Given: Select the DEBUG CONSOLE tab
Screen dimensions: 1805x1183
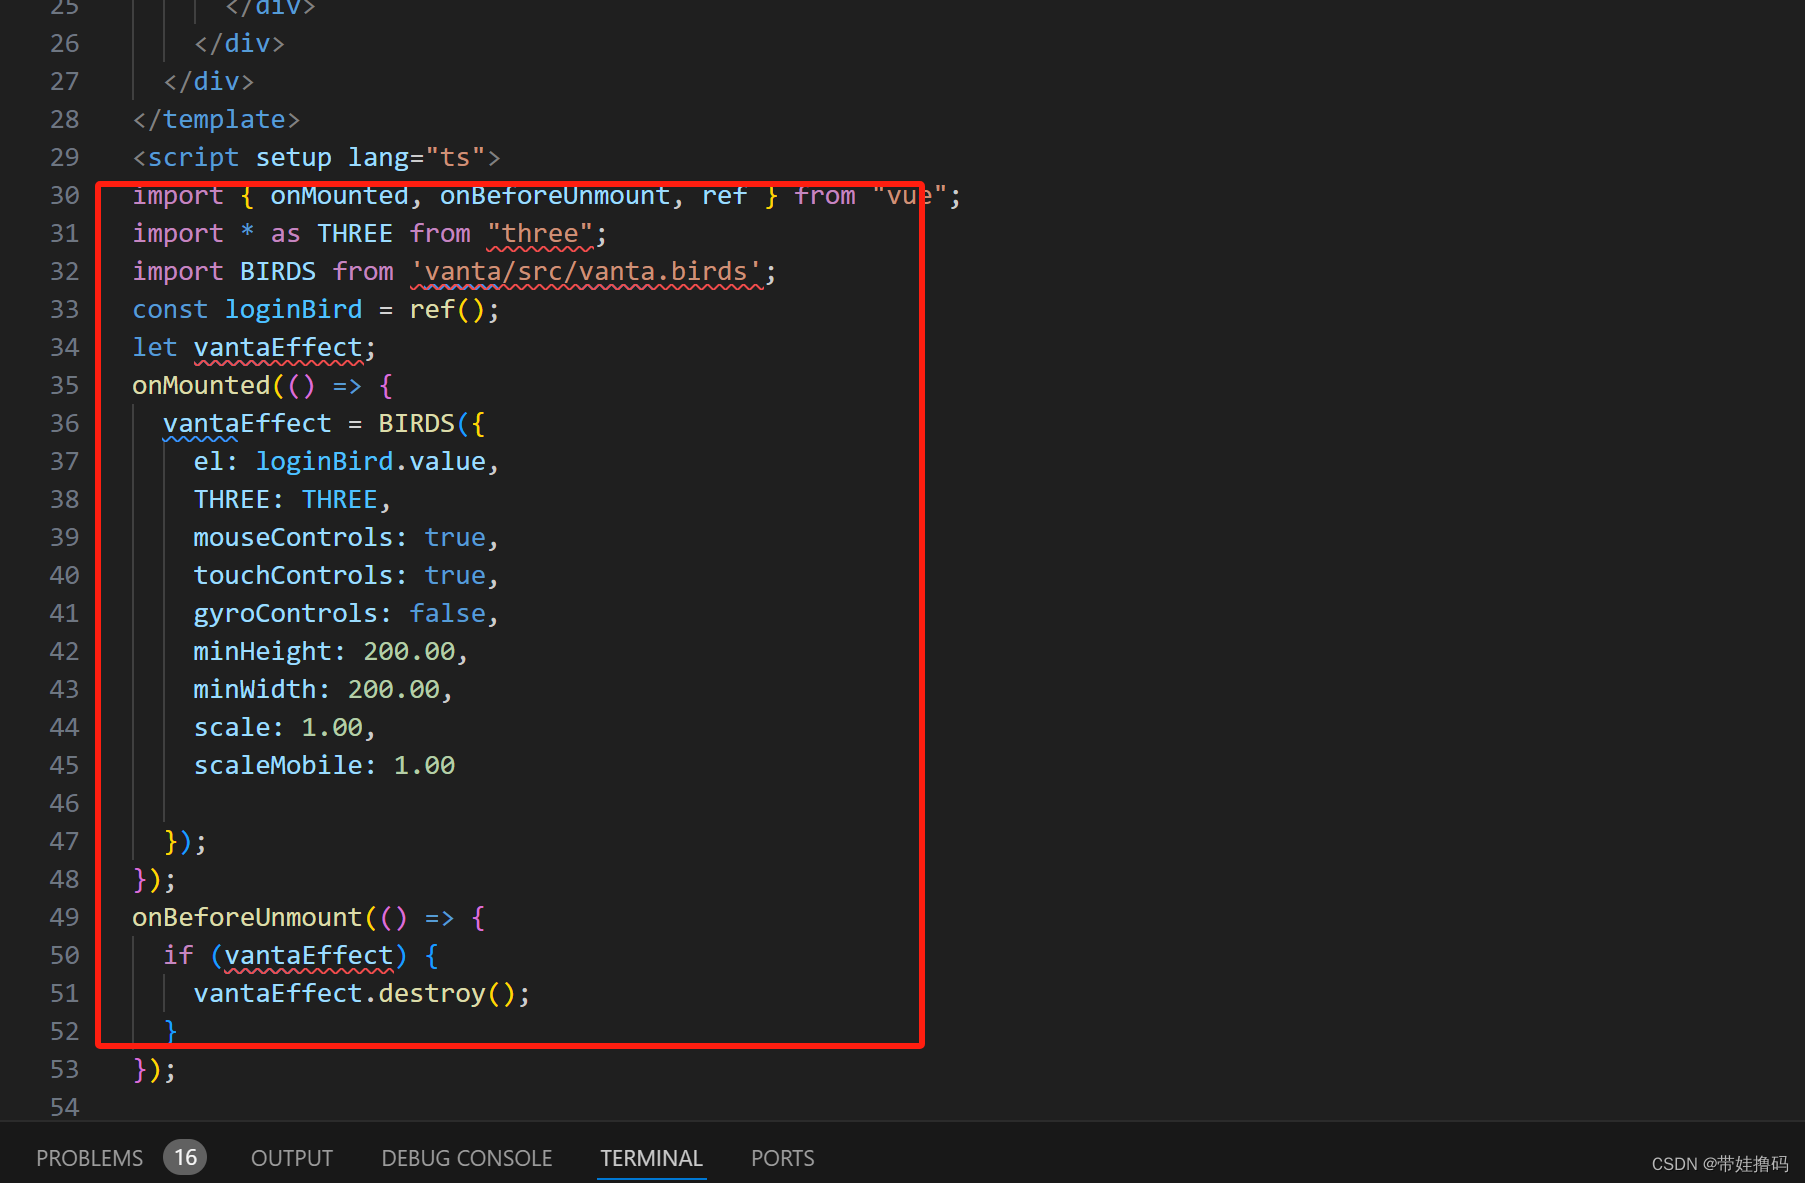Looking at the screenshot, I should (x=466, y=1157).
